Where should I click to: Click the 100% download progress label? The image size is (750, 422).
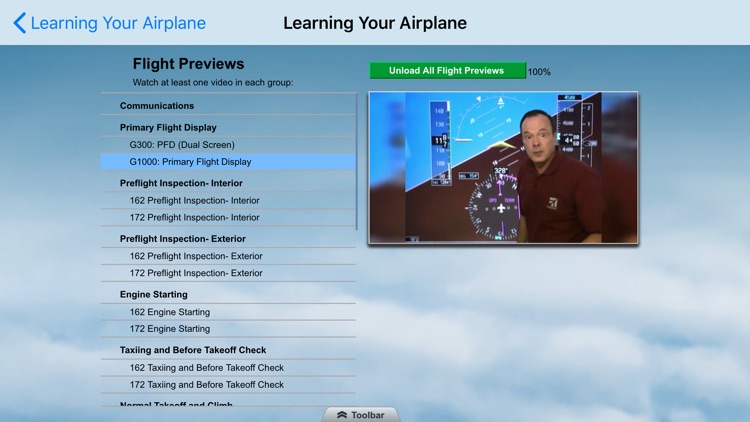539,72
